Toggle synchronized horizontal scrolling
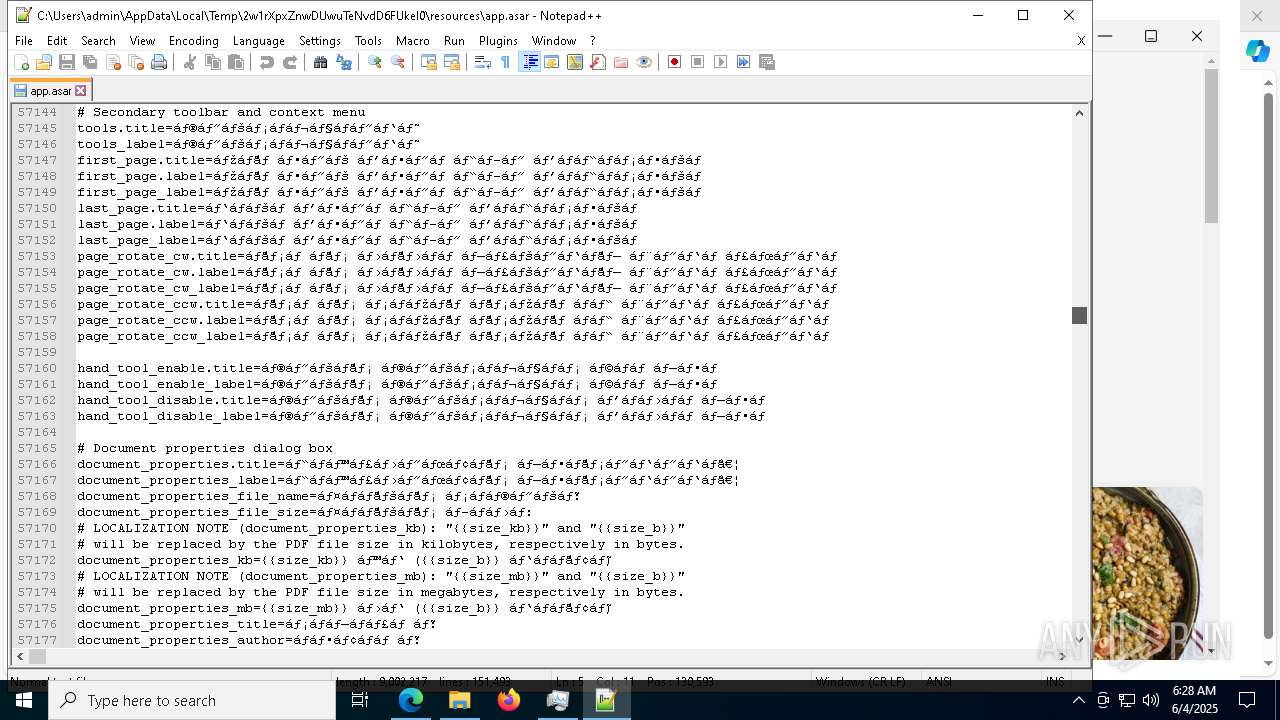1280x720 pixels. pos(452,62)
